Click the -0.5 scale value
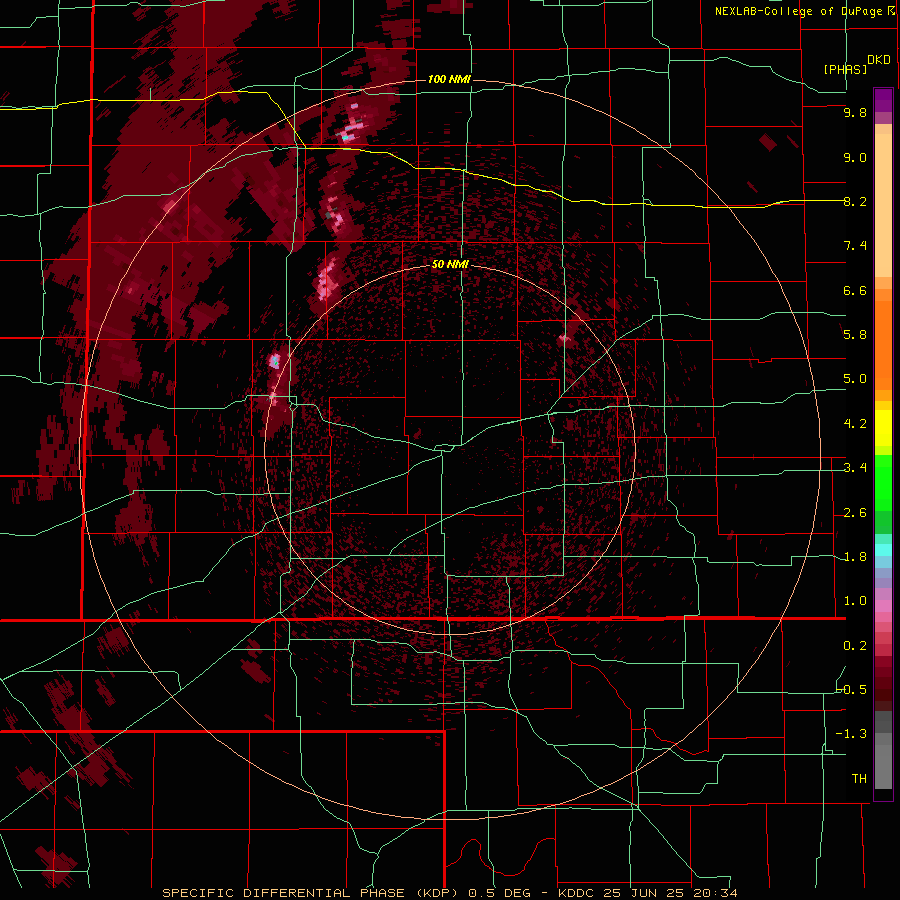The width and height of the screenshot is (900, 900). point(852,689)
